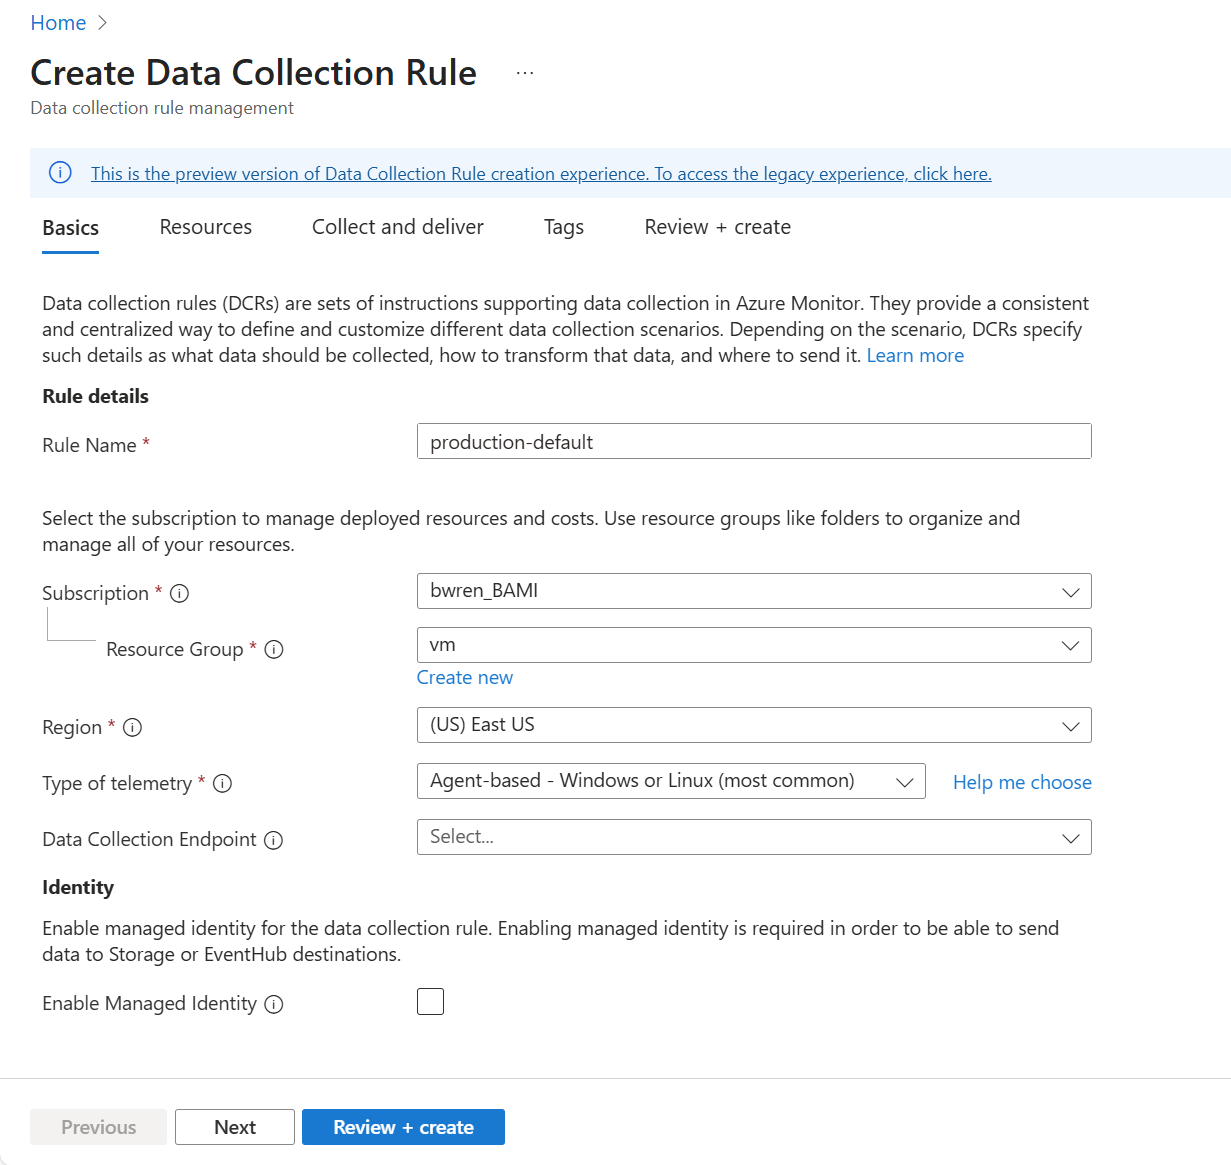Expand the Region dropdown
1231x1165 pixels.
(753, 725)
